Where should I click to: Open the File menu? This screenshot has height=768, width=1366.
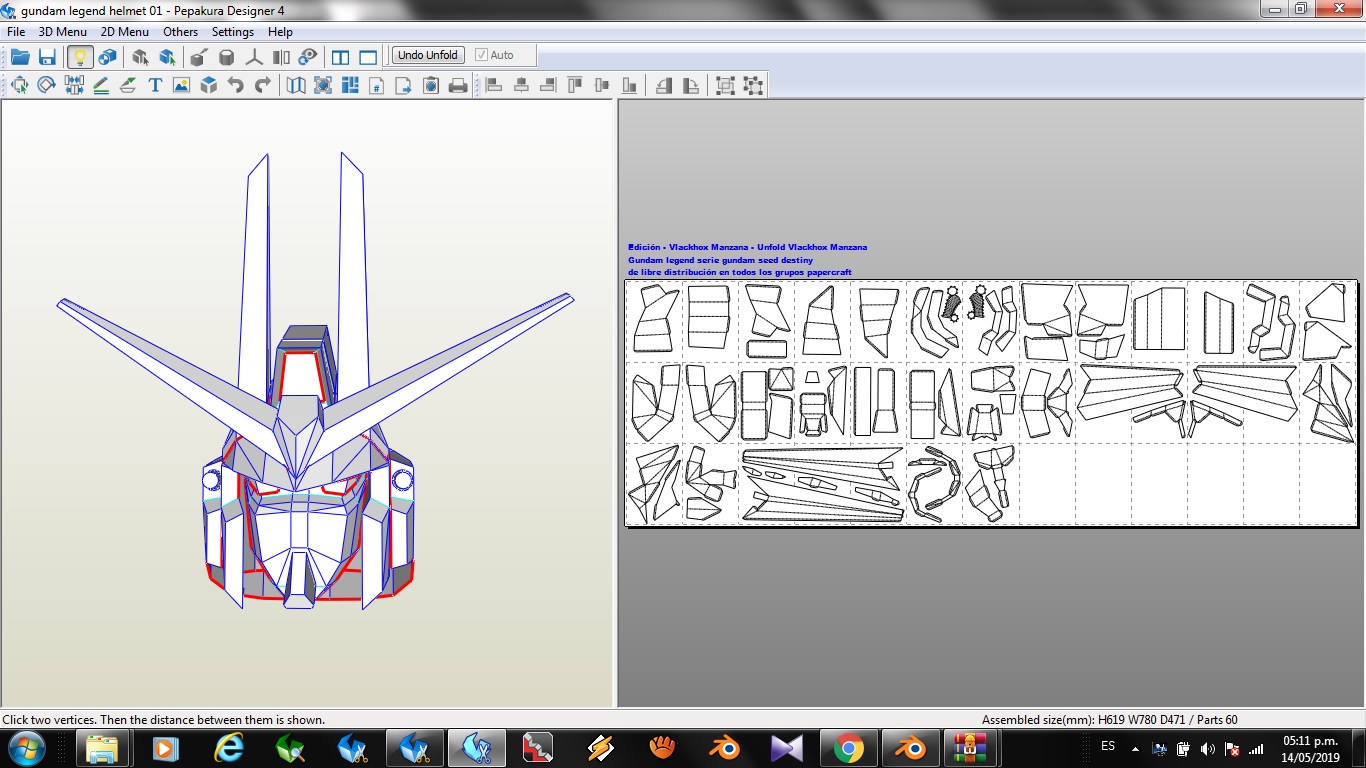[x=16, y=31]
